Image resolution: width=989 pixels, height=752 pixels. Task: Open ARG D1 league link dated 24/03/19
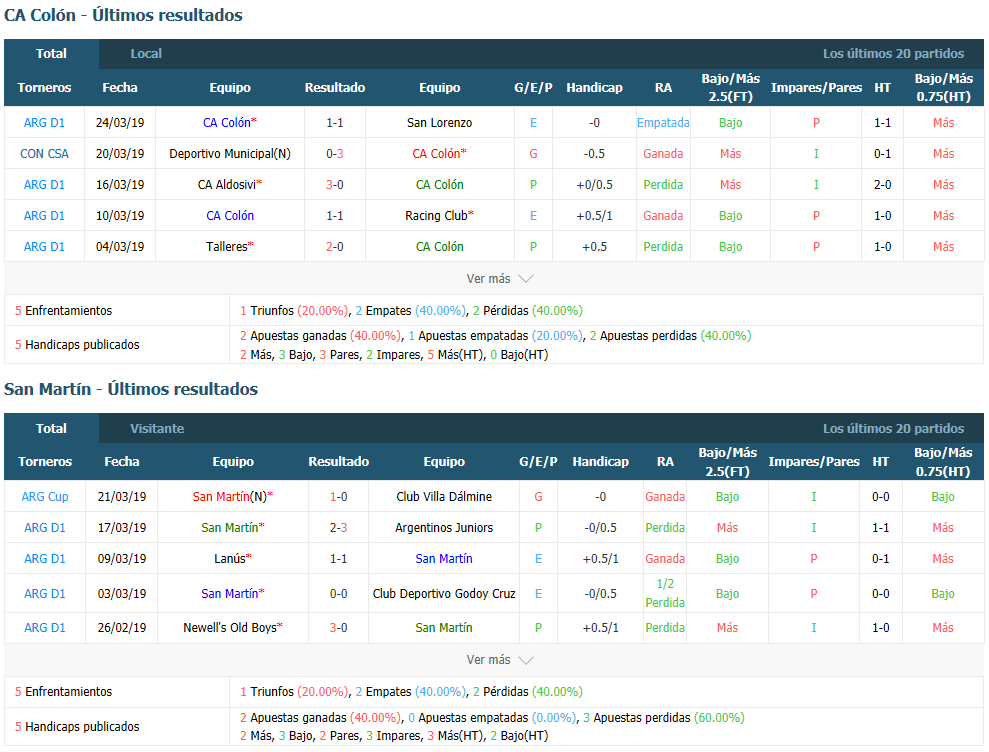[x=44, y=122]
